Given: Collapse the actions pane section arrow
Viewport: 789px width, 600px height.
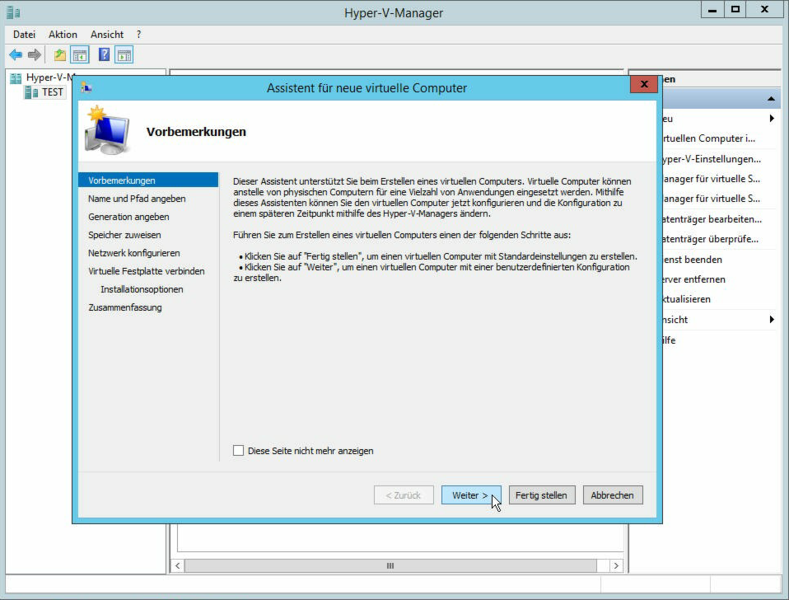Looking at the screenshot, I should pos(771,99).
